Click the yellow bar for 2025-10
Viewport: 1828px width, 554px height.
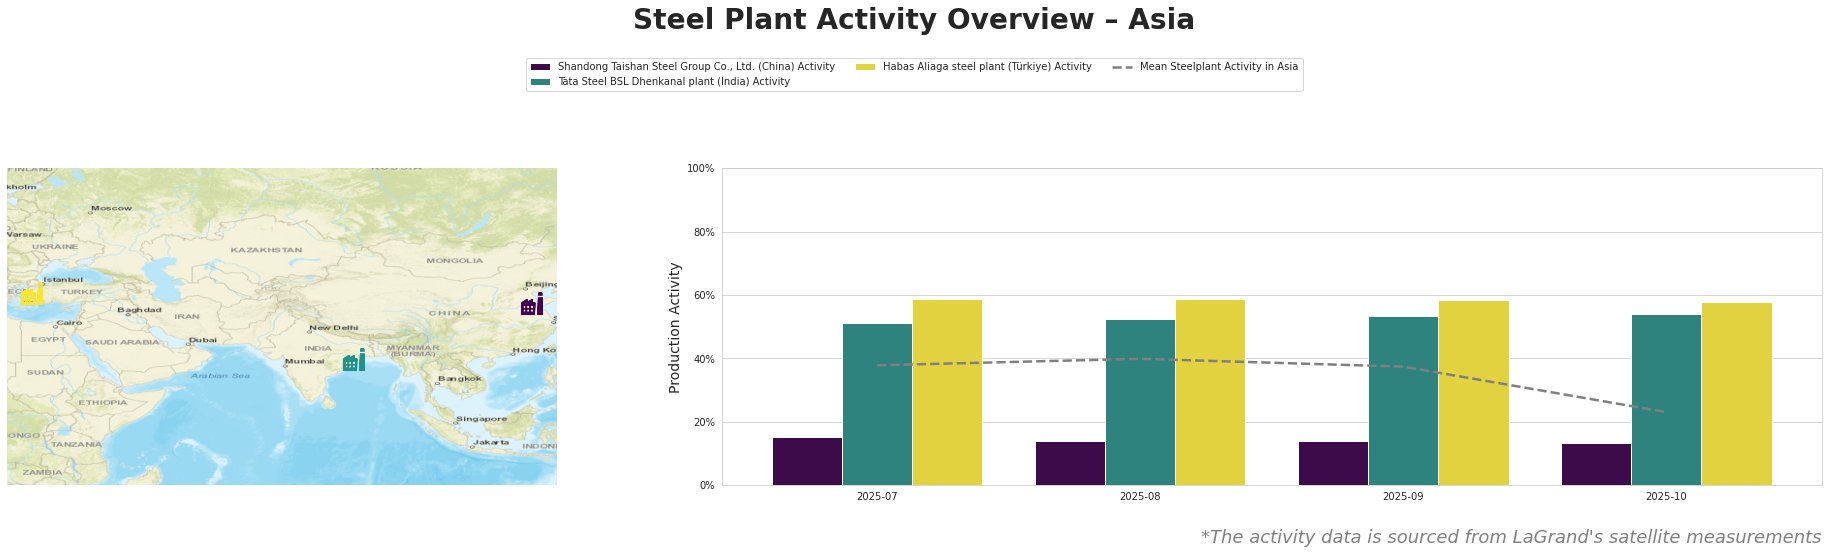tap(1736, 394)
